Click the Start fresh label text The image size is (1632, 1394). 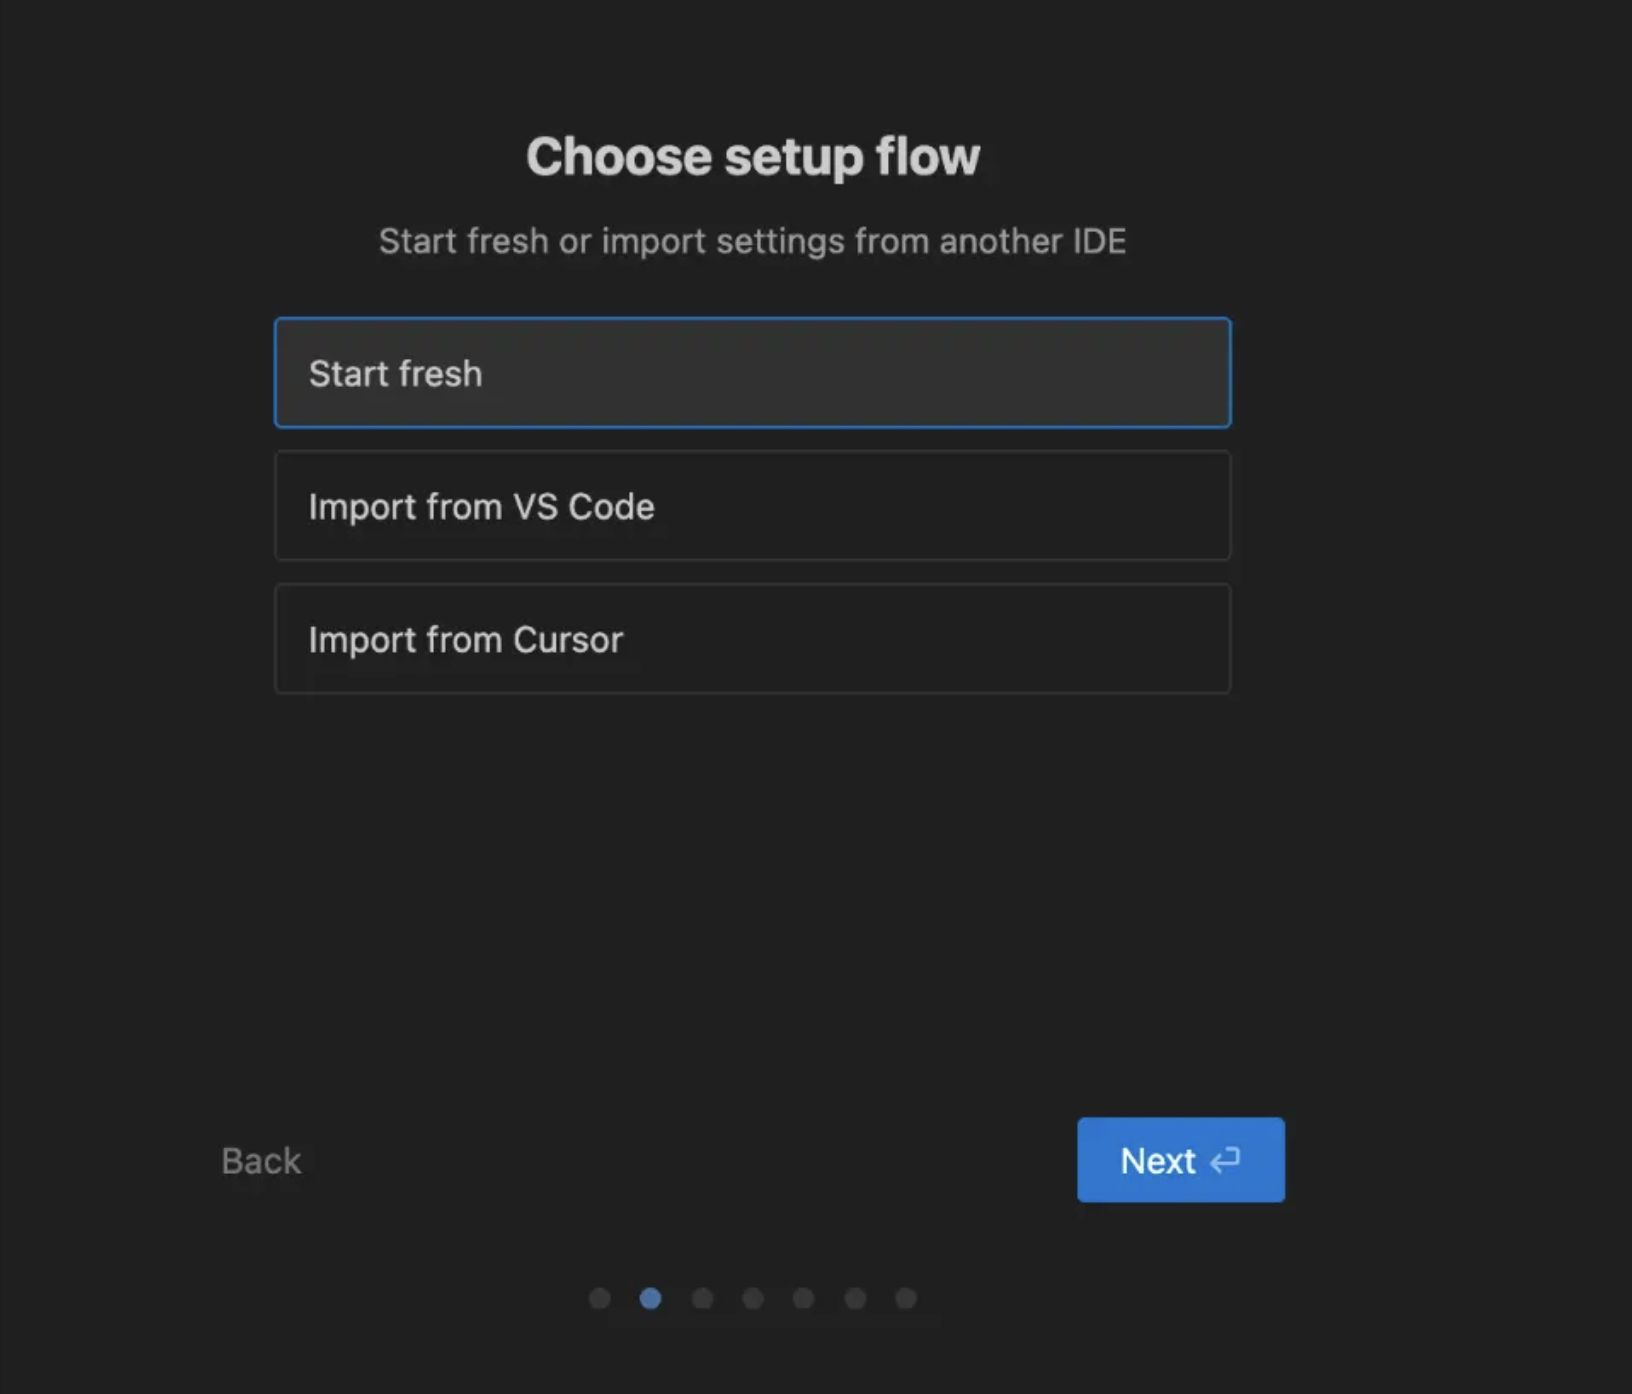(396, 373)
